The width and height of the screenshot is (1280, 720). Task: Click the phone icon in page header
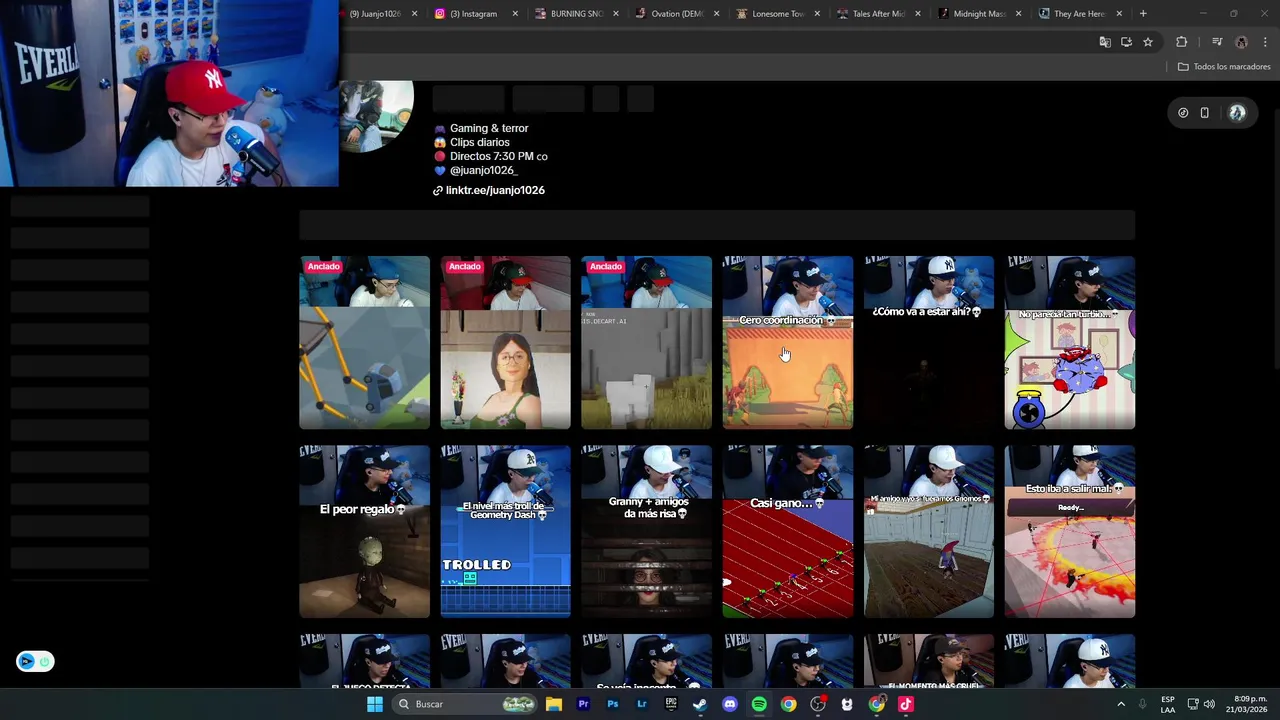click(x=1205, y=113)
